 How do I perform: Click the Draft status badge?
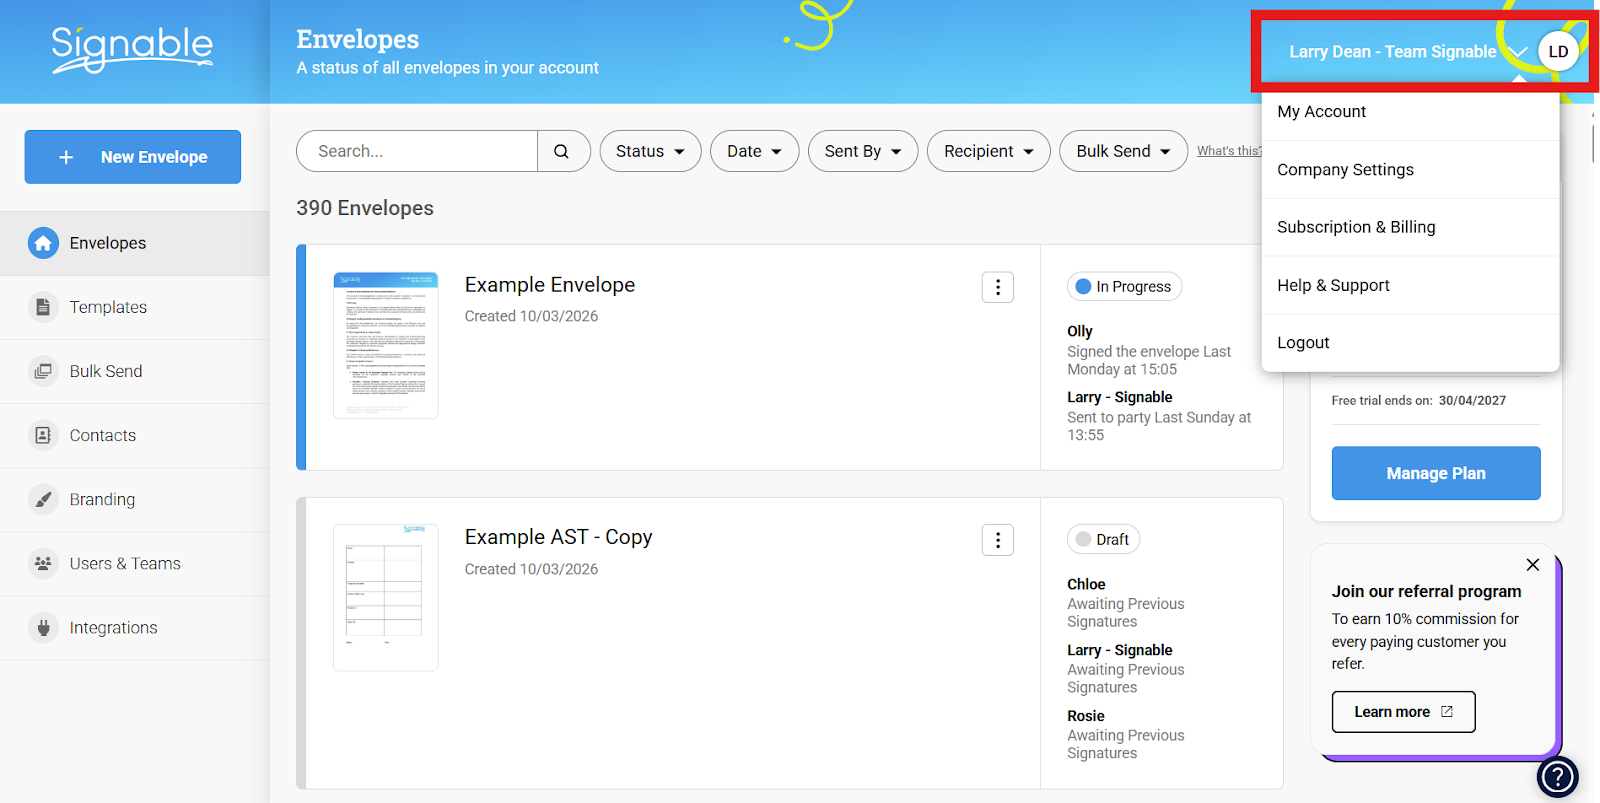point(1103,539)
